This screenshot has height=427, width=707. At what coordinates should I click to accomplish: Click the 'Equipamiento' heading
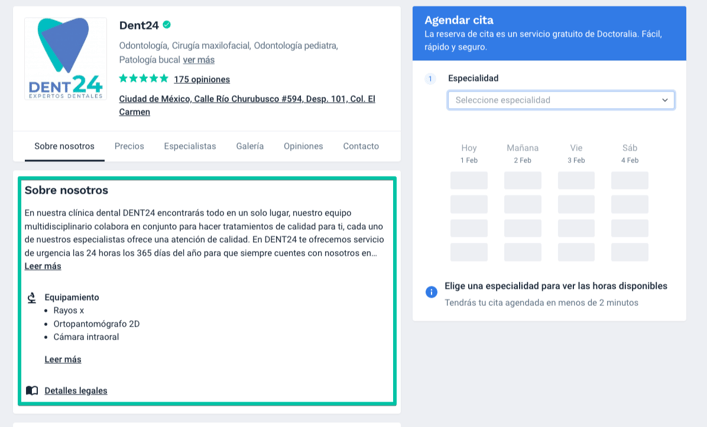point(72,297)
